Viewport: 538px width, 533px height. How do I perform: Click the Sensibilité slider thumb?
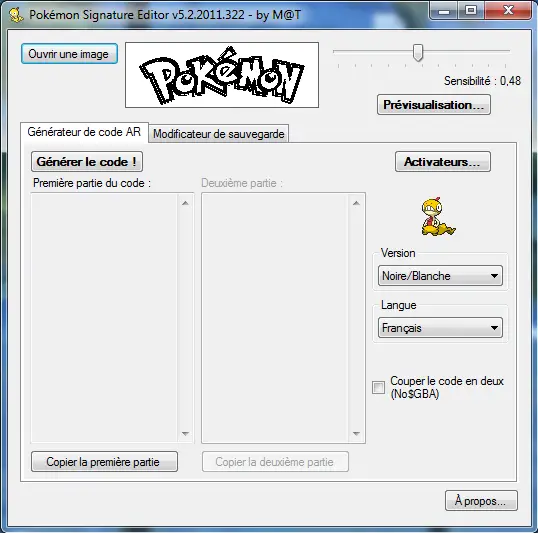pos(418,53)
